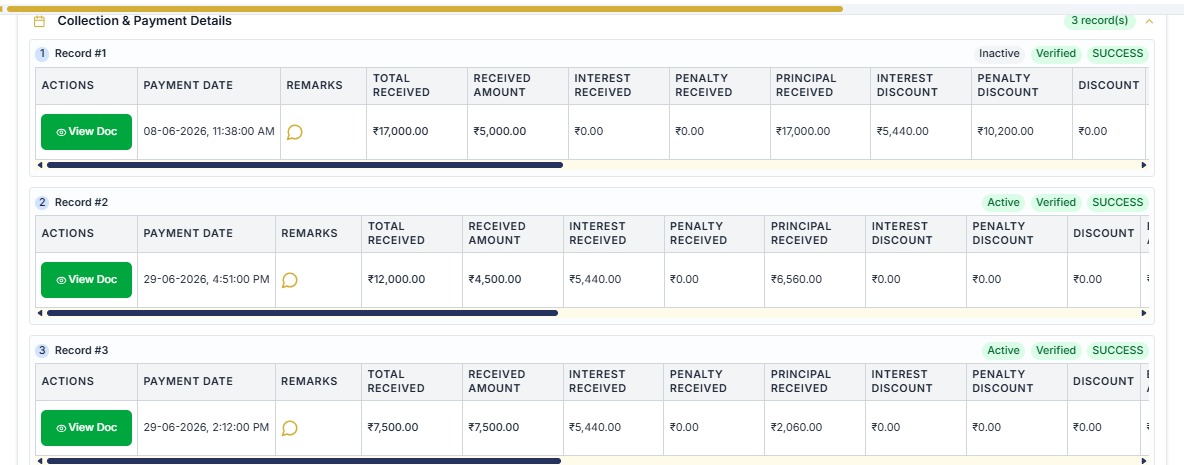Viewport: 1184px width, 465px height.
Task: Collapse the Collection & Payment Details section chevron
Action: pos(1149,21)
